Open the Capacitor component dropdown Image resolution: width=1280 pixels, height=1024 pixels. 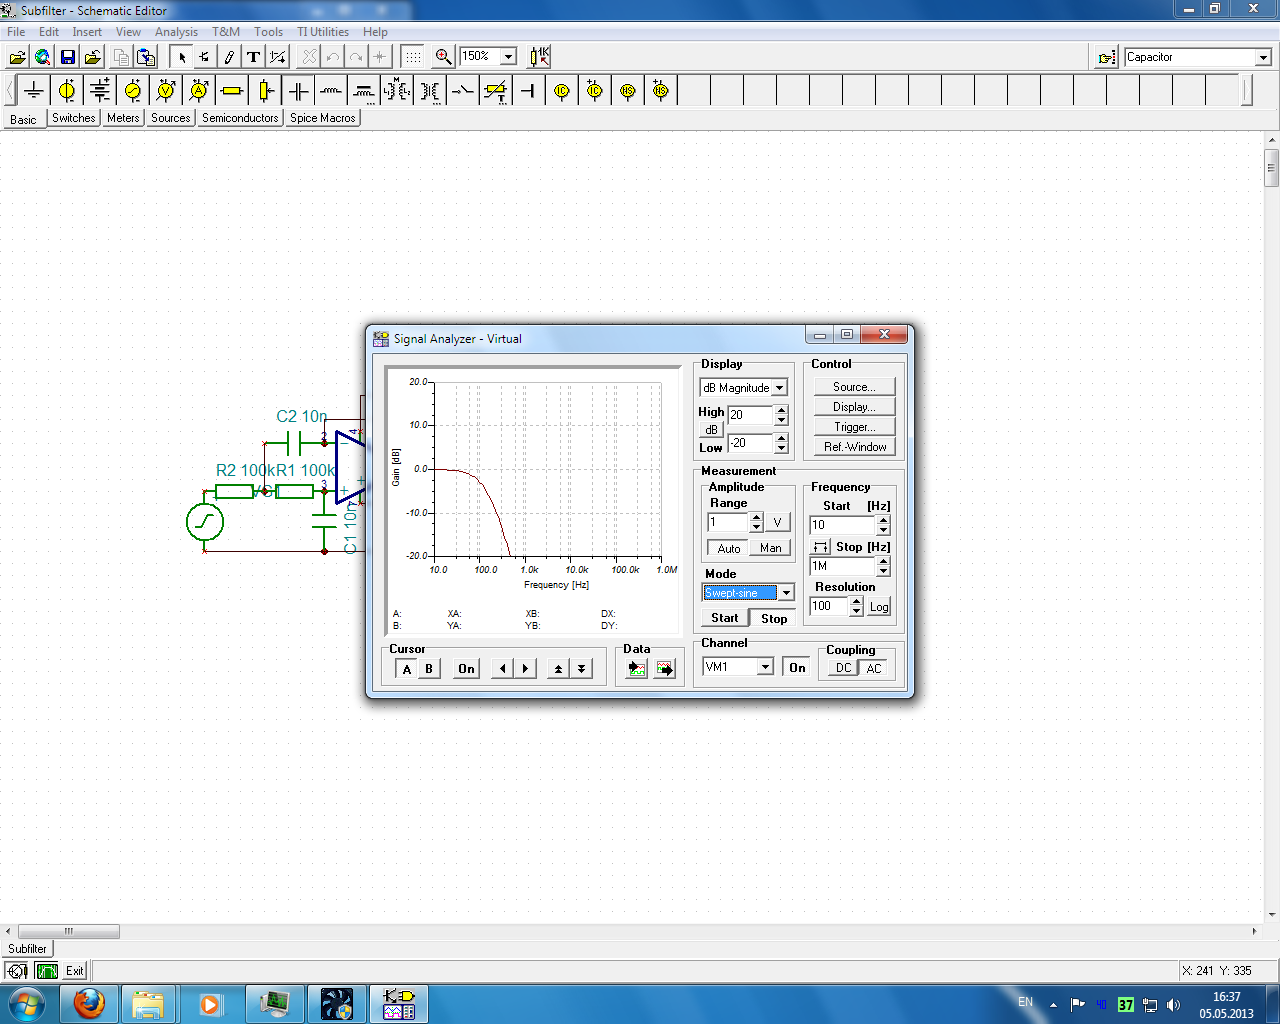pos(1263,57)
